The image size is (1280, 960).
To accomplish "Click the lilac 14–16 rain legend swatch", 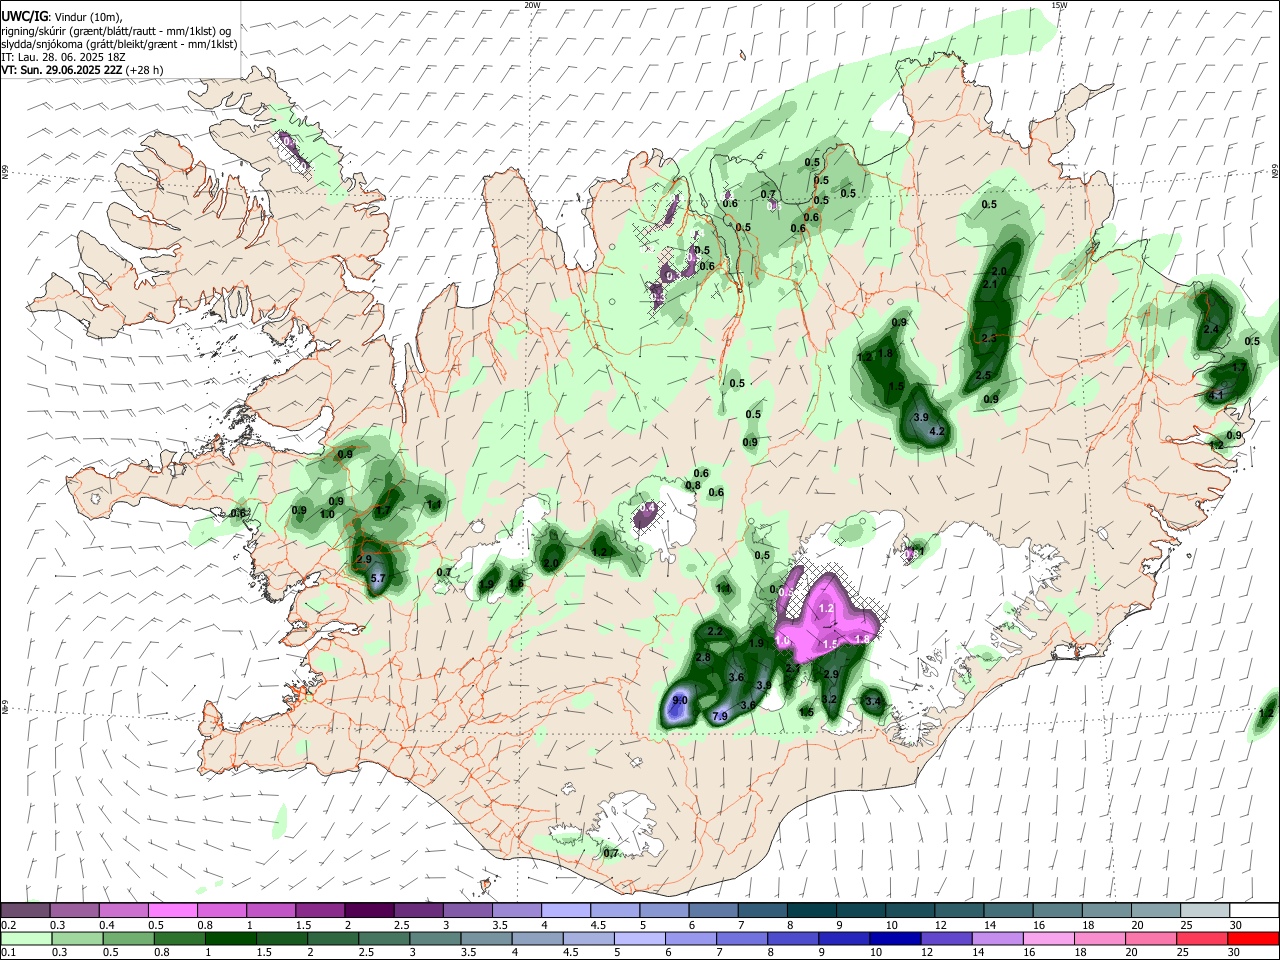I will click(996, 938).
